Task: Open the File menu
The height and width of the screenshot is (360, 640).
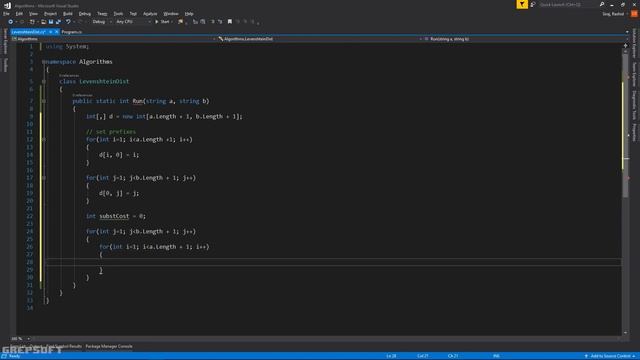Action: click(x=6, y=13)
